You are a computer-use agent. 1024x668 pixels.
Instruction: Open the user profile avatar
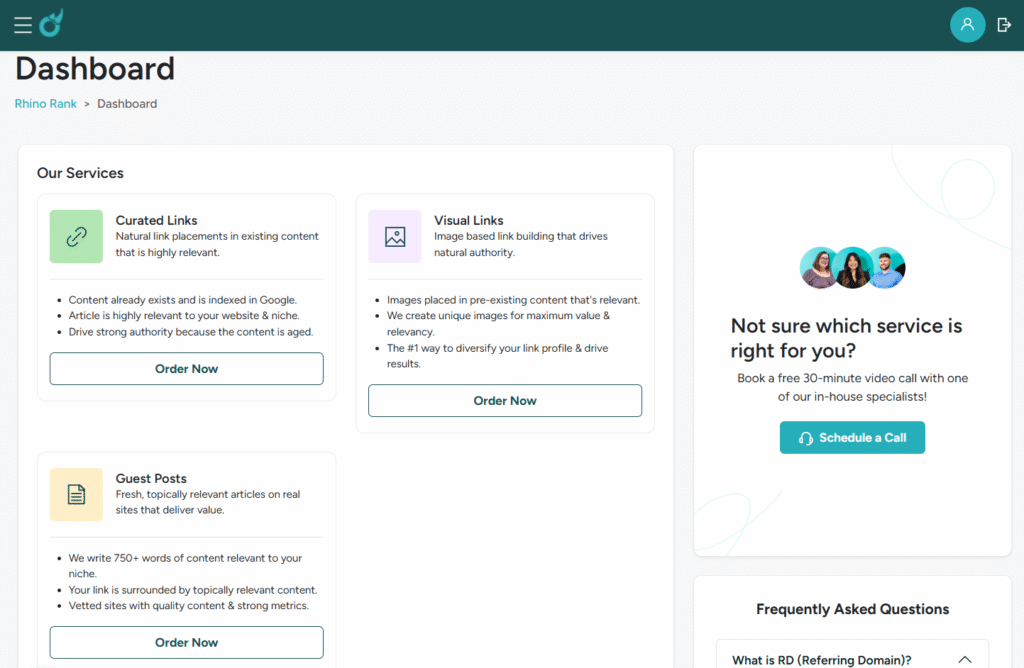[x=967, y=25]
